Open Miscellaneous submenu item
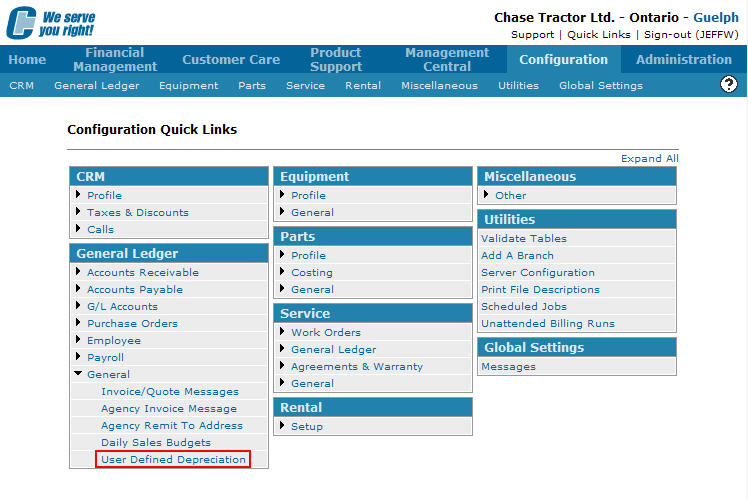This screenshot has width=748, height=499. tap(439, 85)
